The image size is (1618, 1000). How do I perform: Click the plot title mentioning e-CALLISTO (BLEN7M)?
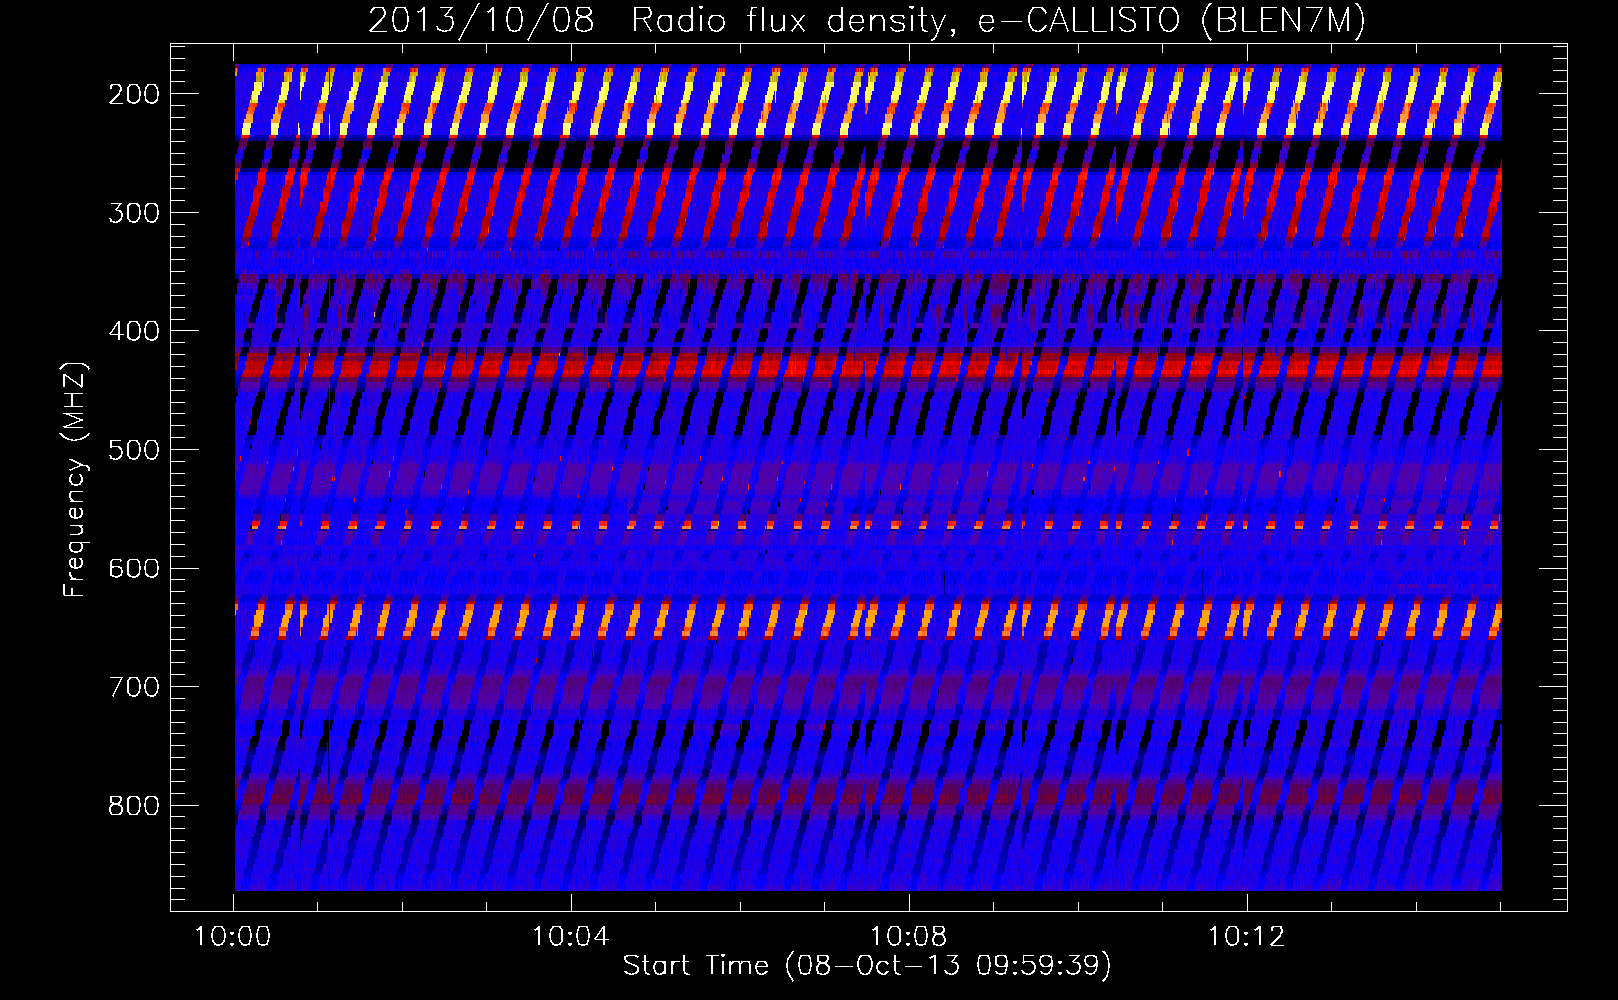coord(866,20)
